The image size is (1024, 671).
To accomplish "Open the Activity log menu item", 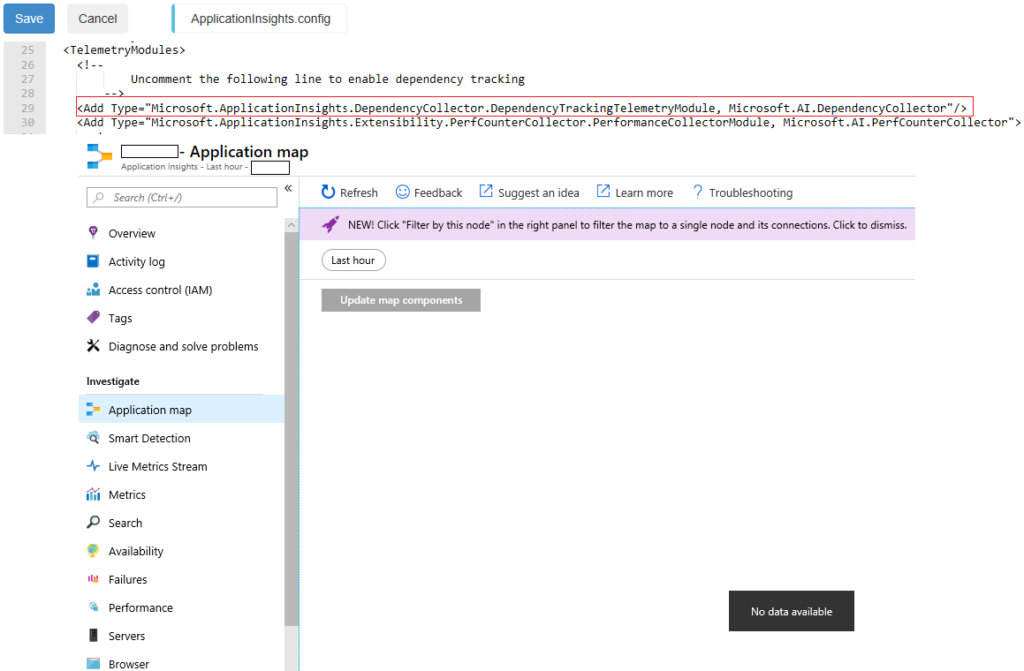I will tap(136, 261).
